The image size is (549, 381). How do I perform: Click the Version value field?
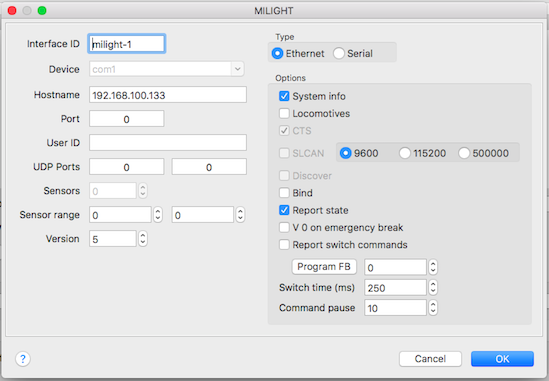pos(113,239)
